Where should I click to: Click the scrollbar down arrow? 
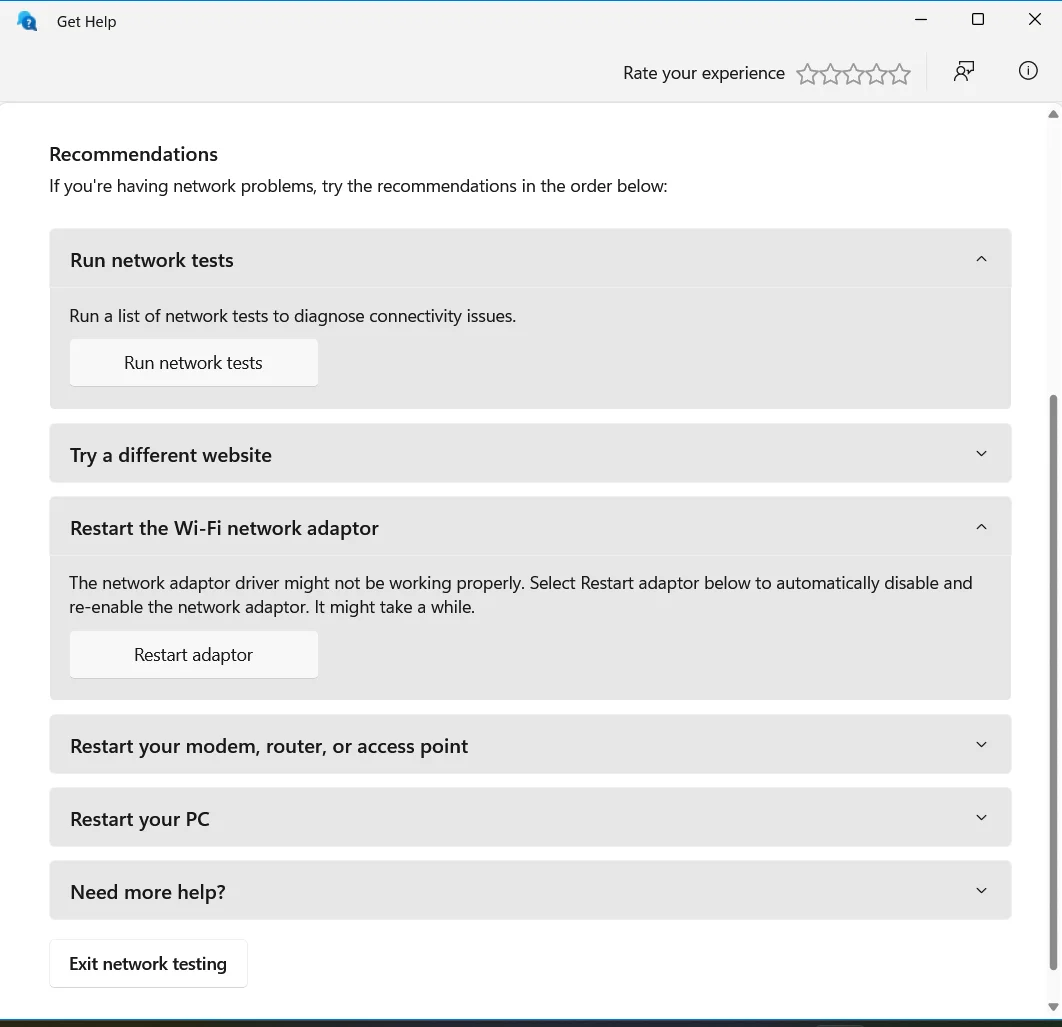tap(1053, 1007)
